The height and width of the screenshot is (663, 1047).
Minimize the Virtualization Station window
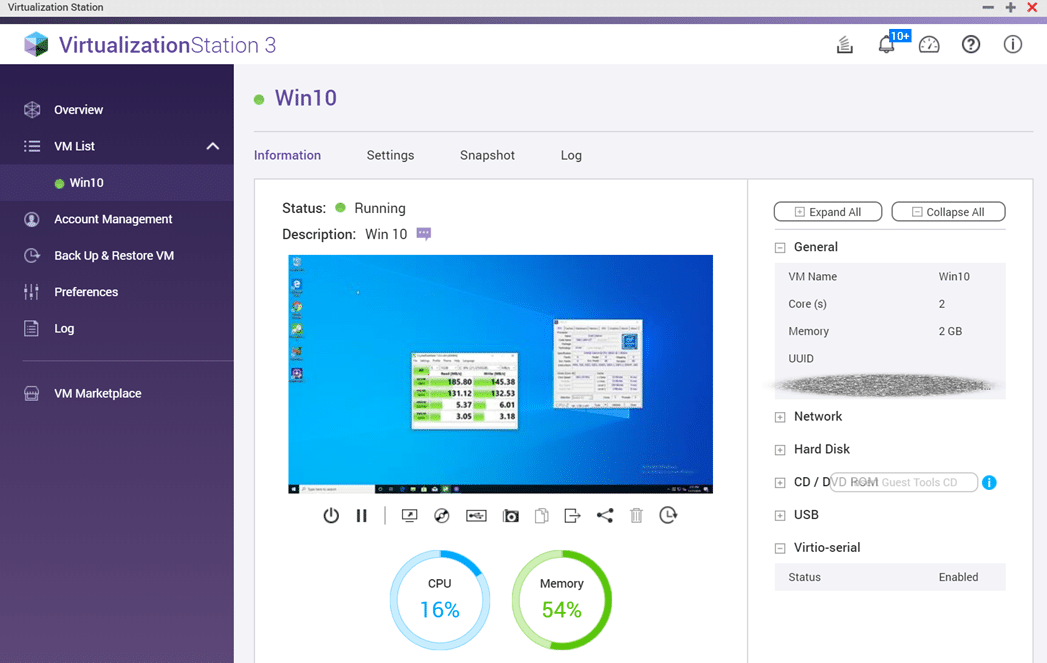tap(988, 7)
